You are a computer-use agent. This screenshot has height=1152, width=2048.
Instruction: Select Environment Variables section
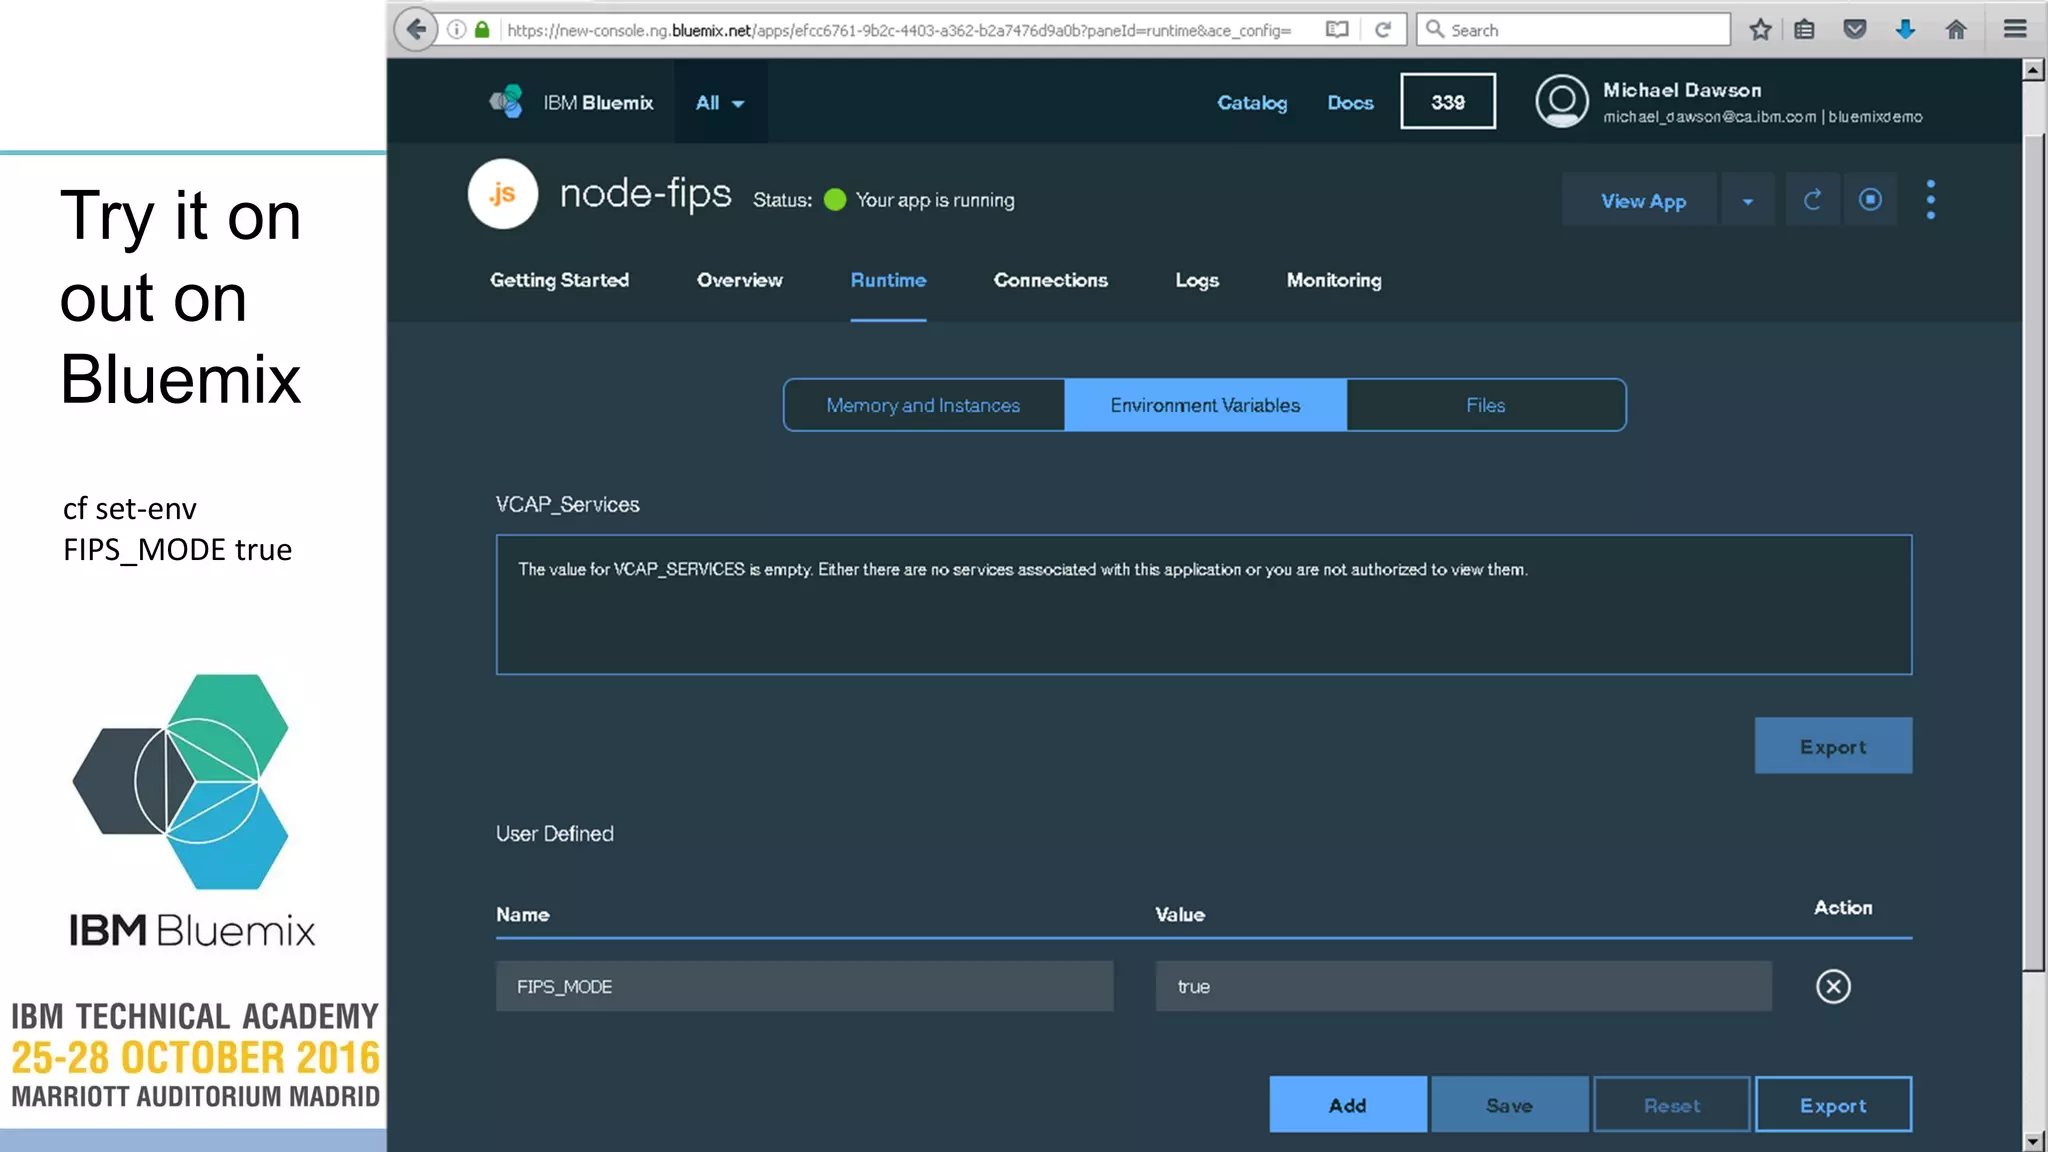coord(1205,405)
